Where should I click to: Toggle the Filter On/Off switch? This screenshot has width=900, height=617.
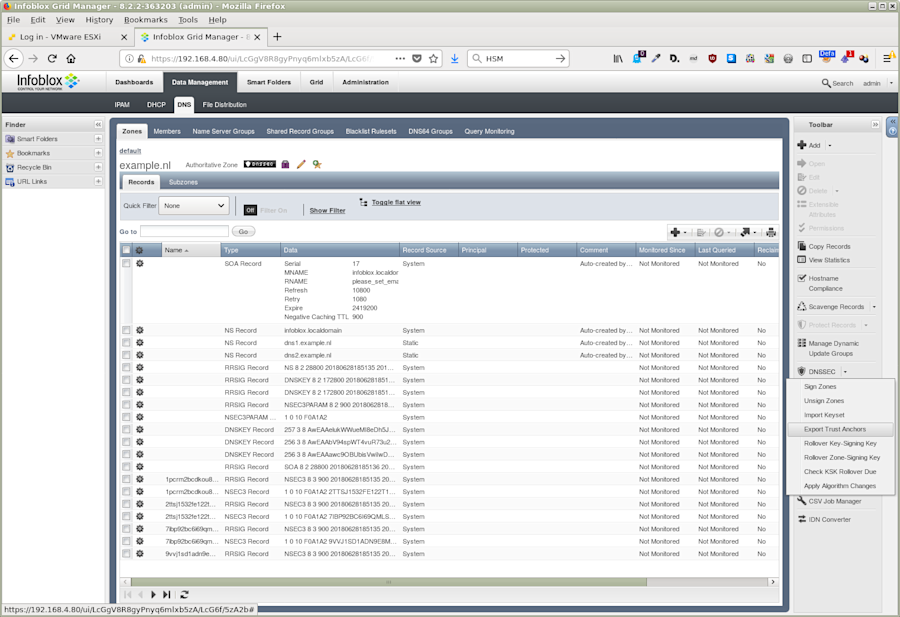pos(250,211)
